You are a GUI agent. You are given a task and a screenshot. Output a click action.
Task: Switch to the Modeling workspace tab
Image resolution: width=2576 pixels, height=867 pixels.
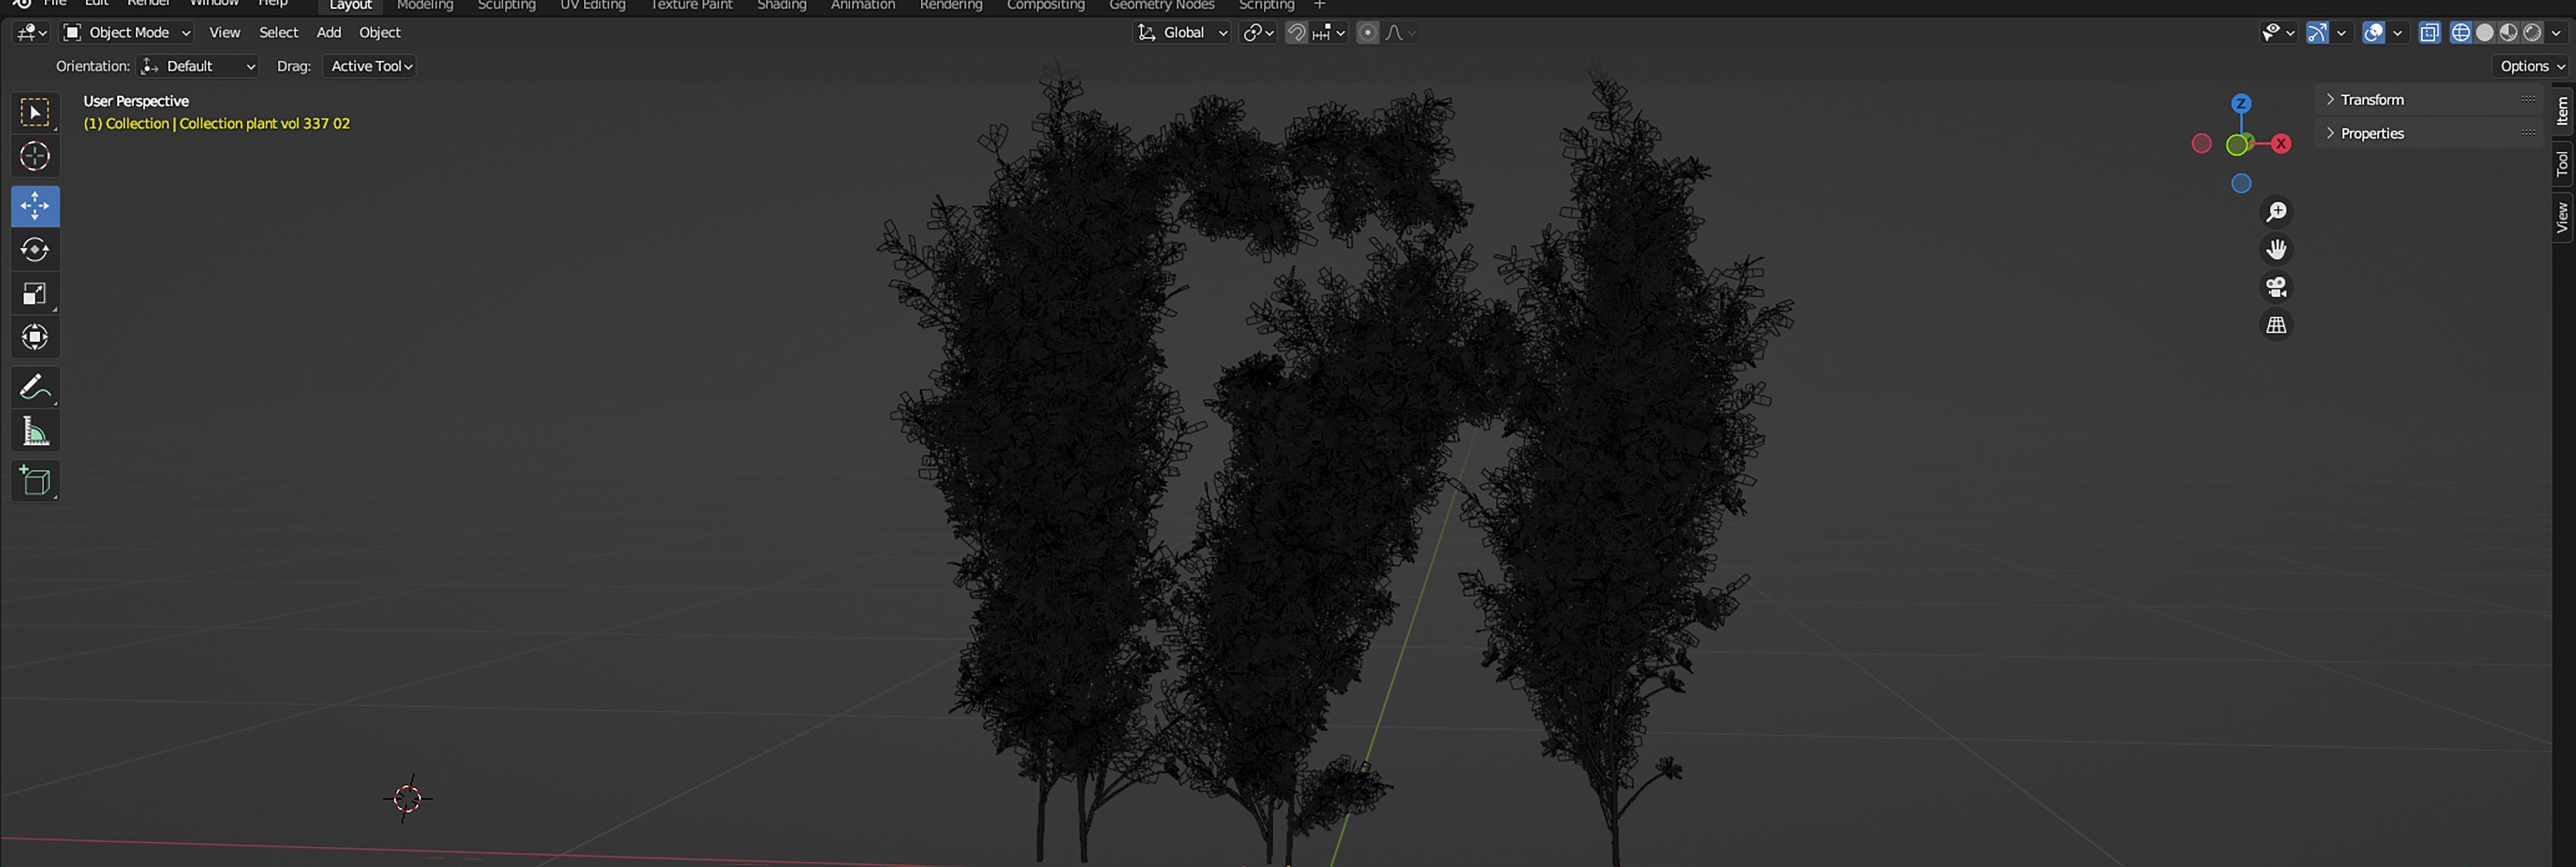(x=425, y=5)
